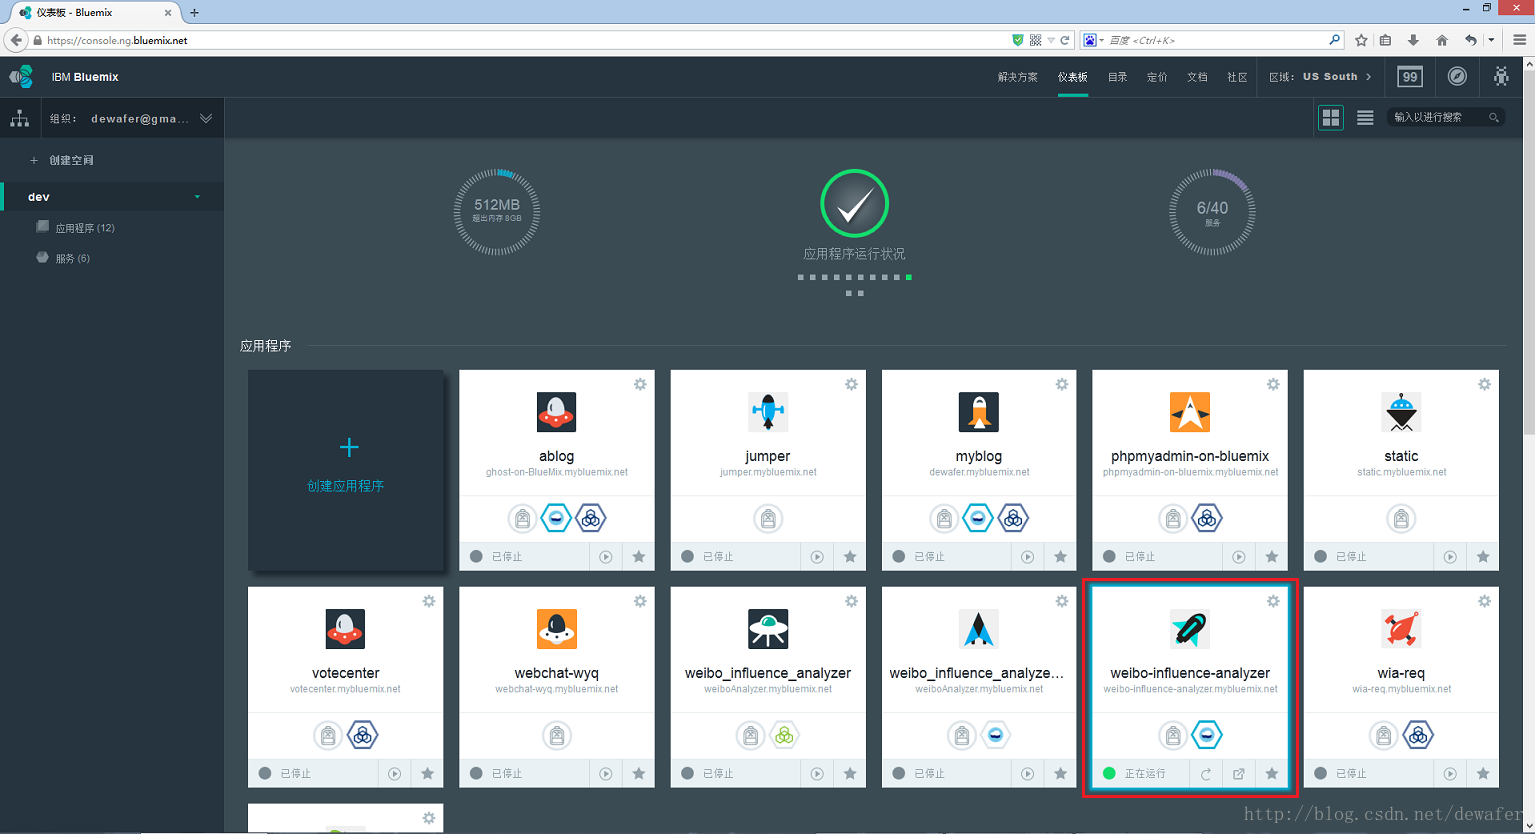Click 创建空间 in sidebar

click(62, 160)
